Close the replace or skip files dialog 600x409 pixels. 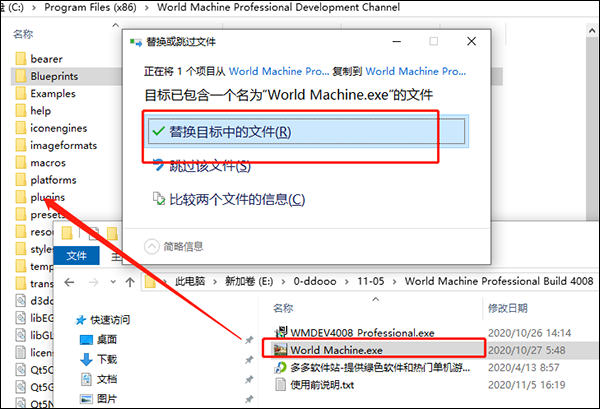pyautogui.click(x=471, y=41)
